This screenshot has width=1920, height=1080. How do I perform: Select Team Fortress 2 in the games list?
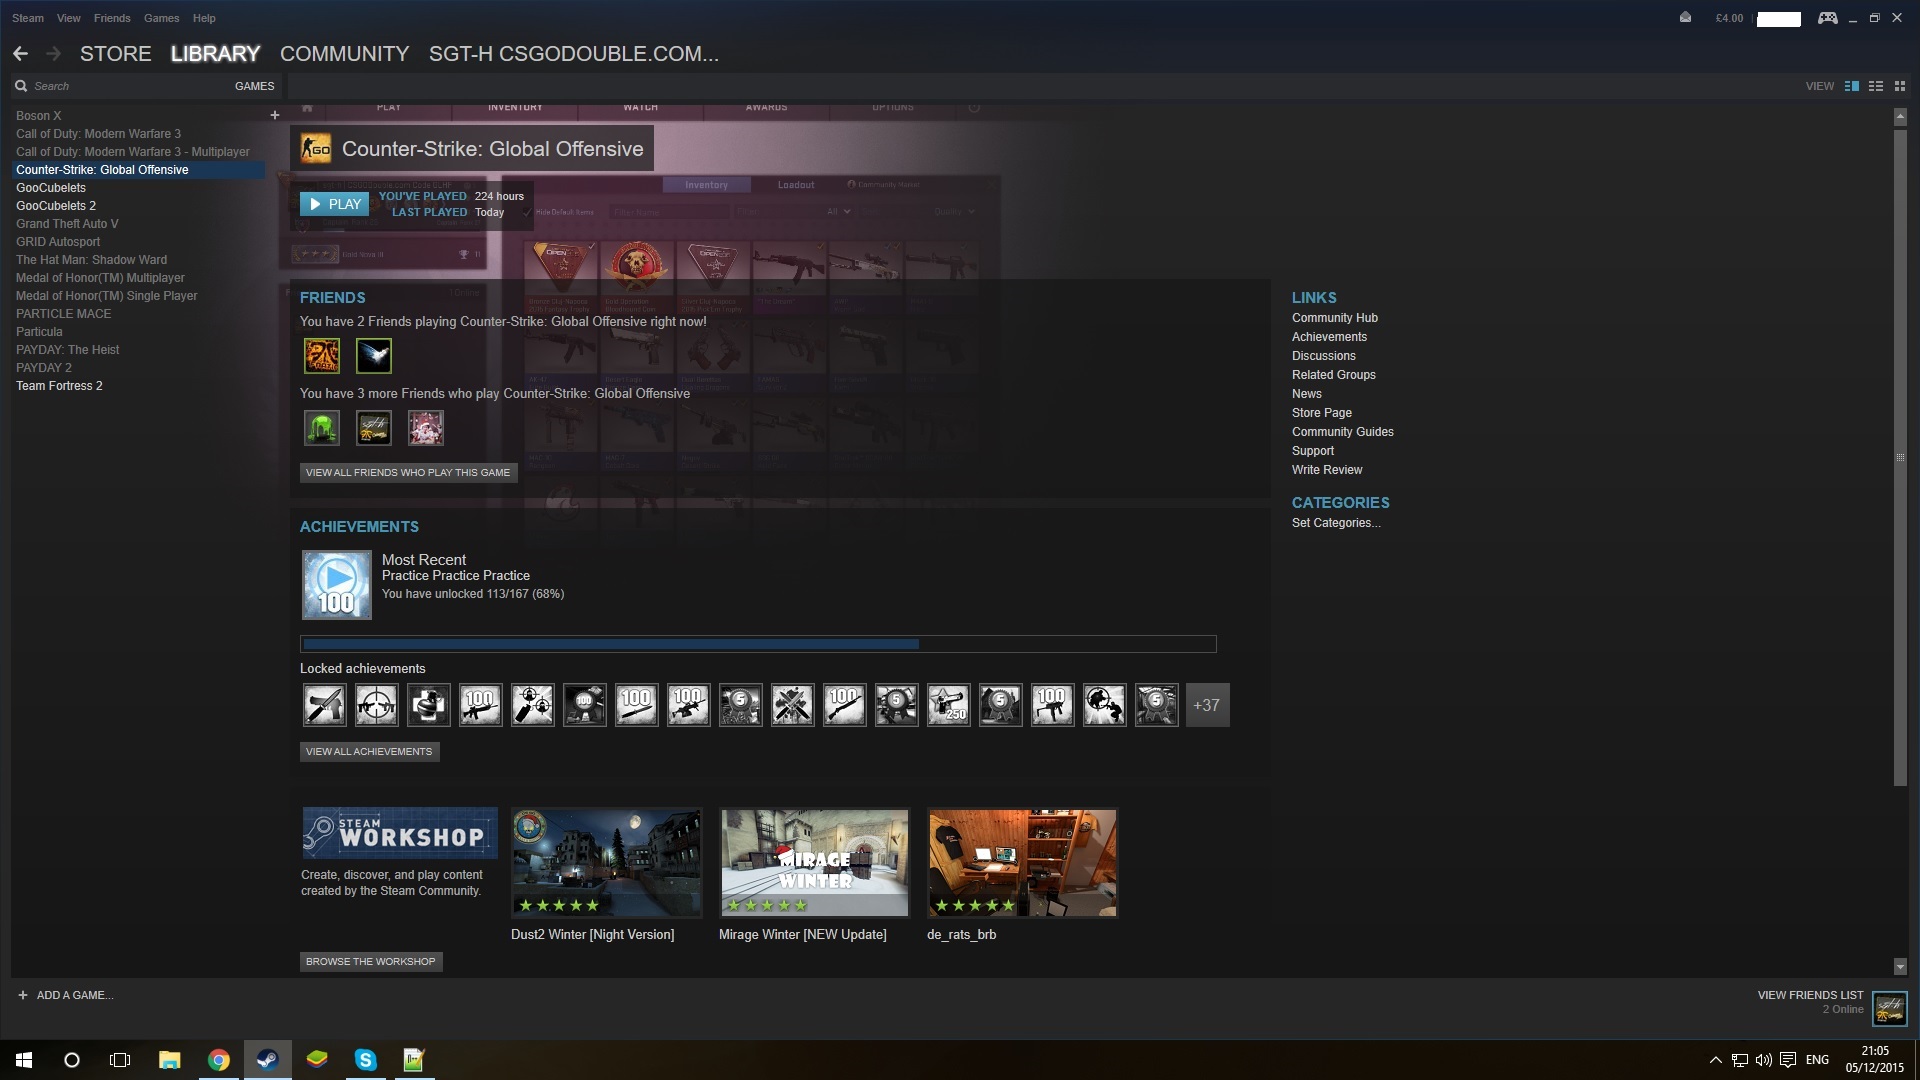click(59, 386)
